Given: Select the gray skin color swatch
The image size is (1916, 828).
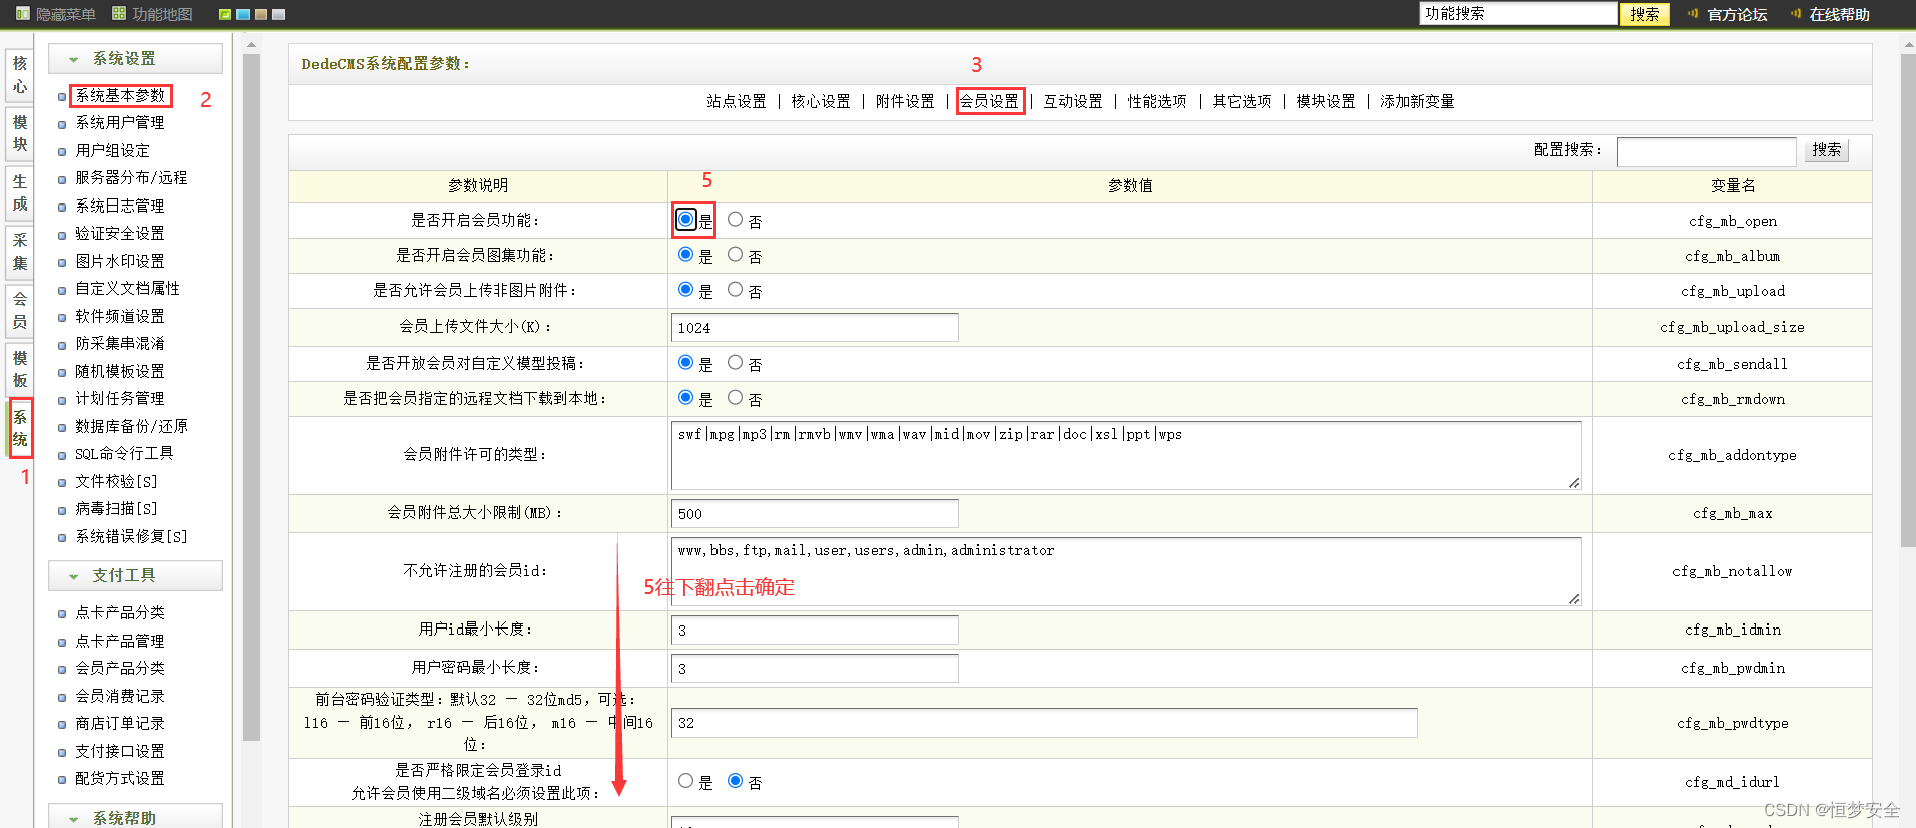Looking at the screenshot, I should click(x=279, y=14).
